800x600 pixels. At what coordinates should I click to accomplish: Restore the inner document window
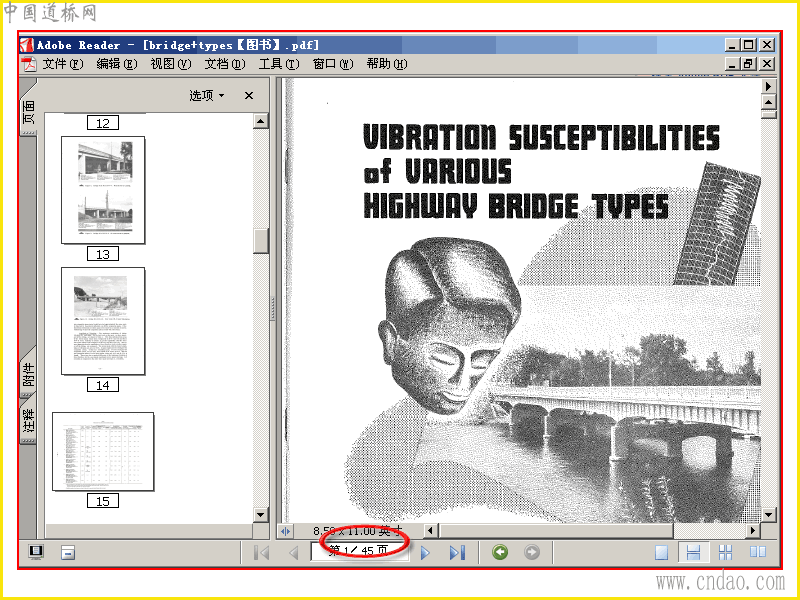click(749, 64)
